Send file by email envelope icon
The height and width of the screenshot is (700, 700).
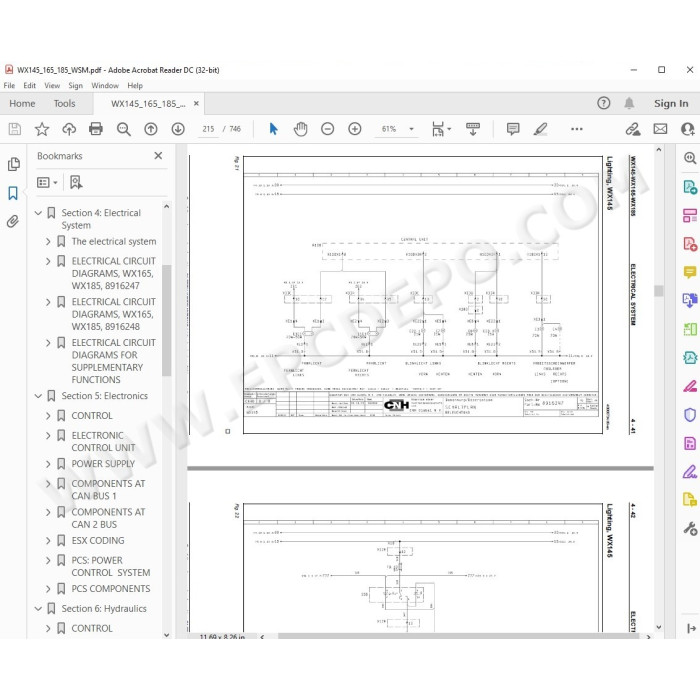660,129
